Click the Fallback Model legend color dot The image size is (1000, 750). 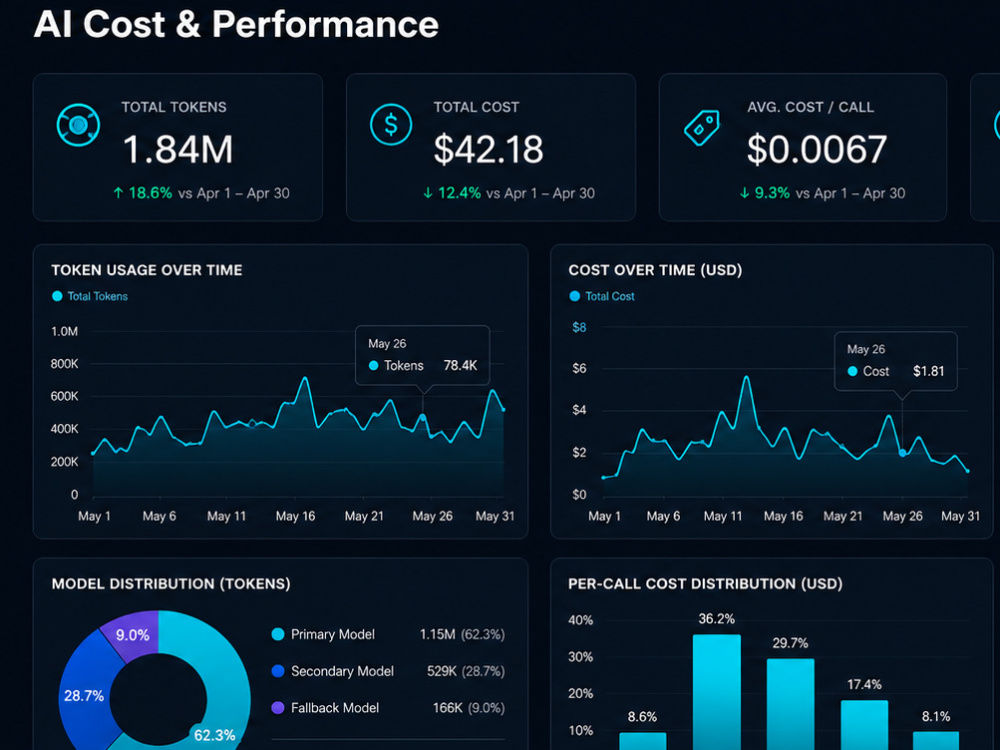277,708
